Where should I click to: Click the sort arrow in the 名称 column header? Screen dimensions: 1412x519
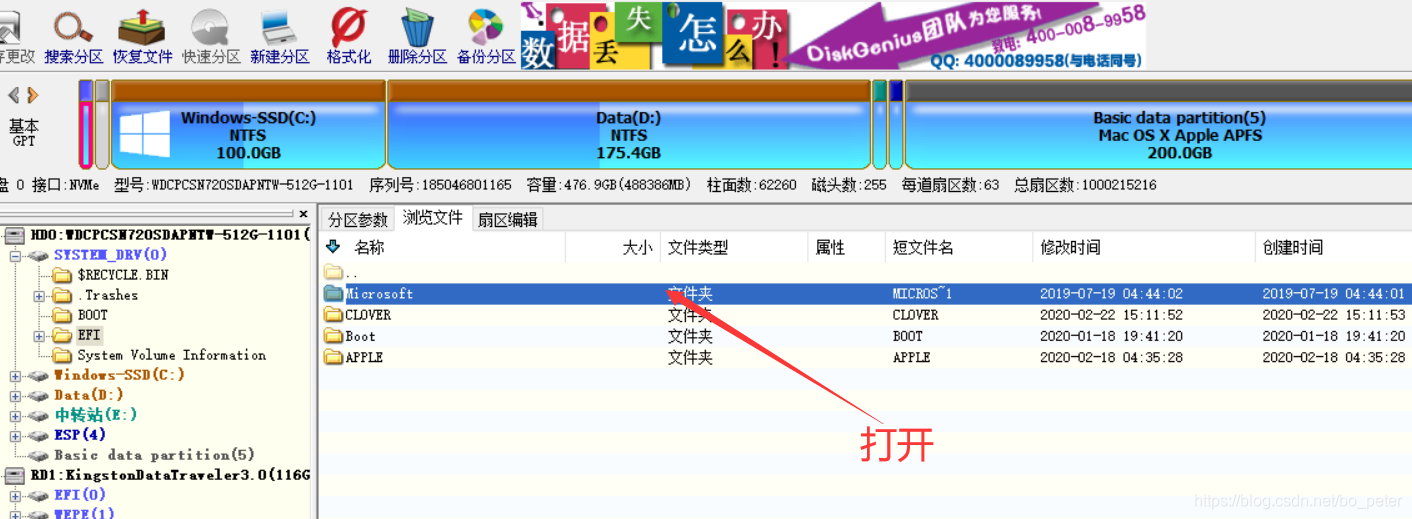333,247
